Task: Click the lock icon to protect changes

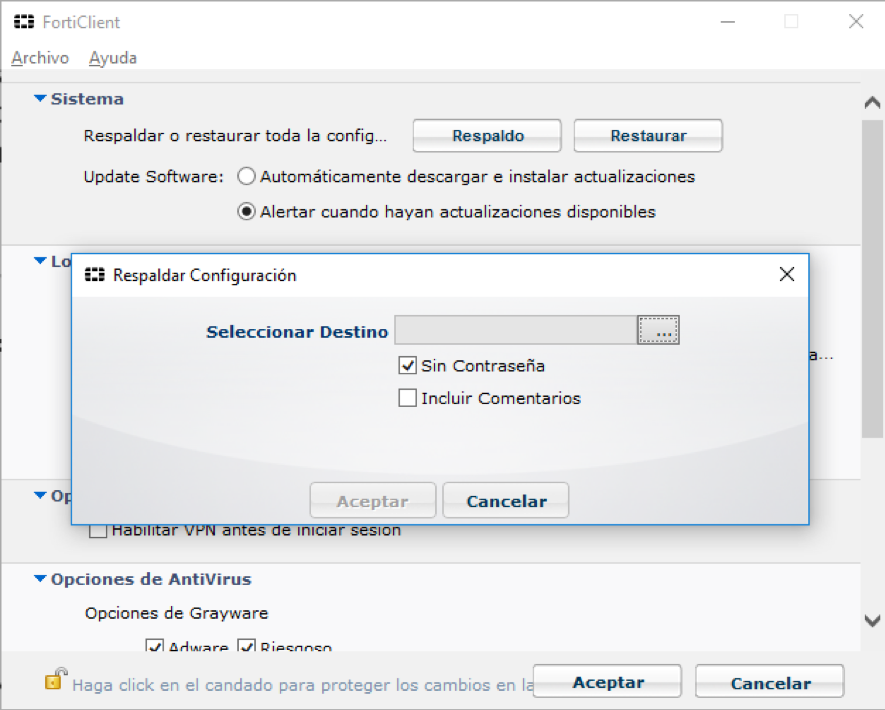Action: [55, 679]
